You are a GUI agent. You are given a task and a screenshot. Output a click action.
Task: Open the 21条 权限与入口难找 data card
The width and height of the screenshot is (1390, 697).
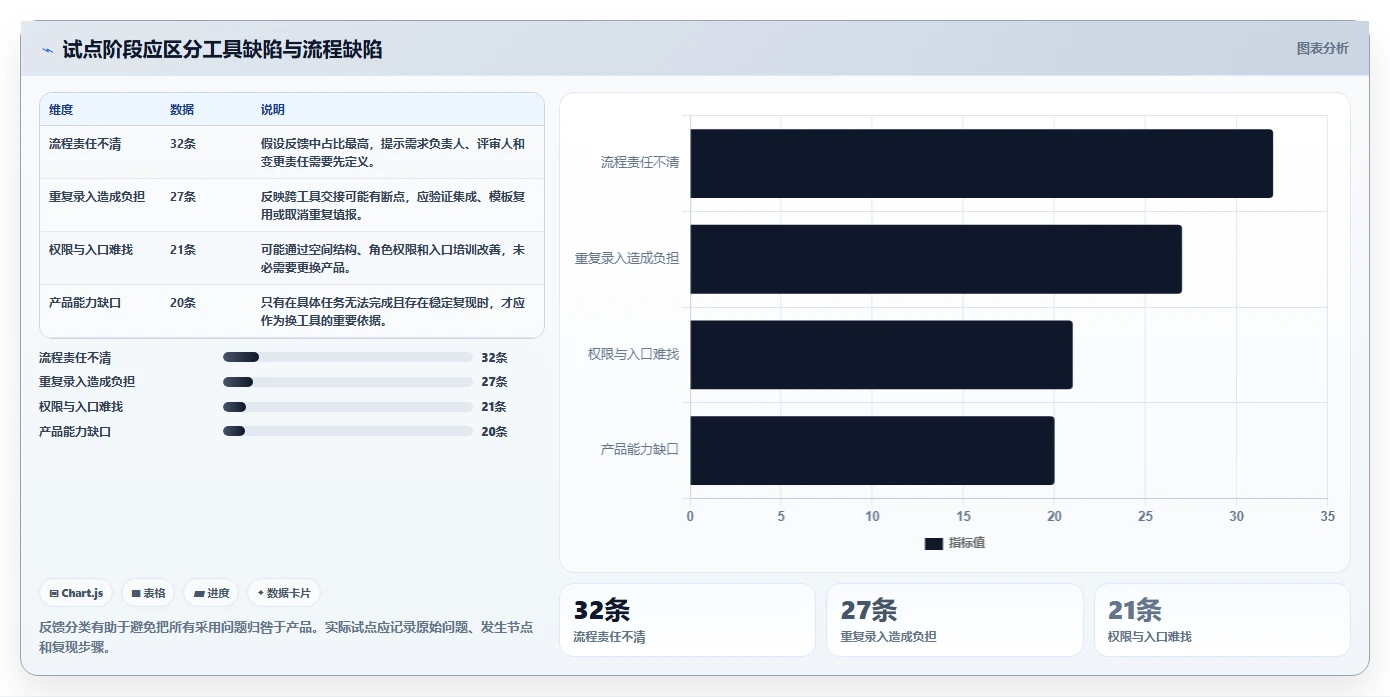(1222, 620)
